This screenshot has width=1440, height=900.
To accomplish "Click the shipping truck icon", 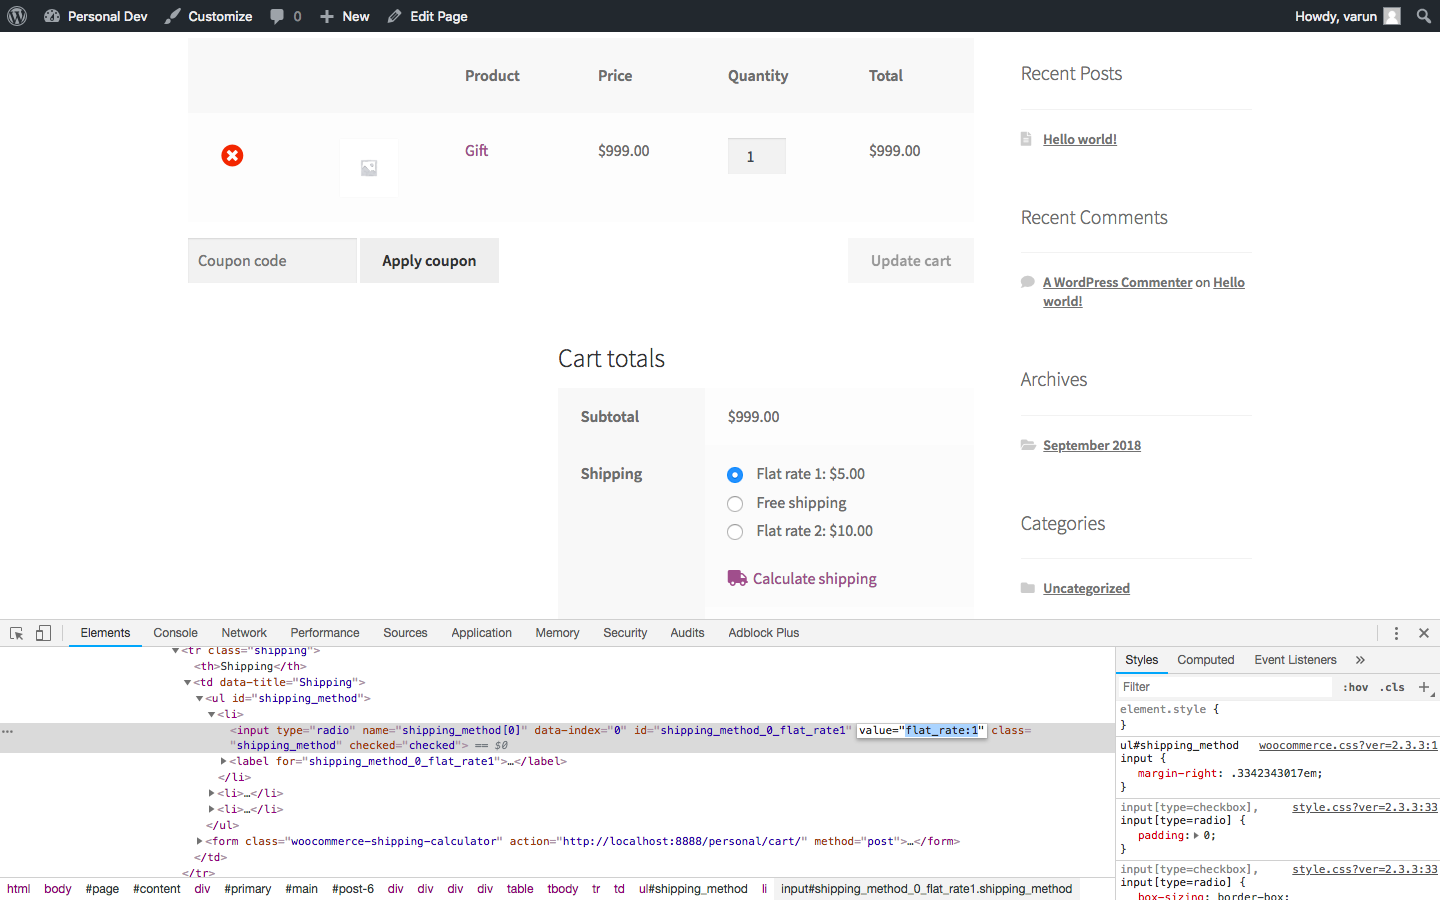I will (737, 578).
